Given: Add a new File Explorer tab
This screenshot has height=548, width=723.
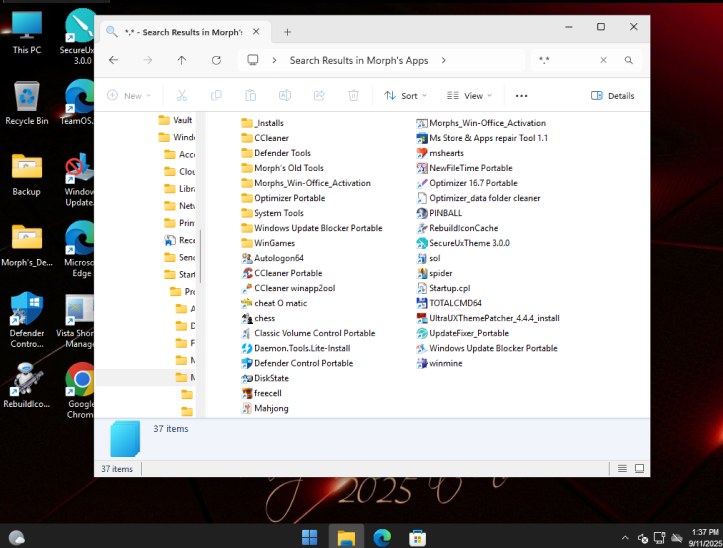Looking at the screenshot, I should (287, 32).
